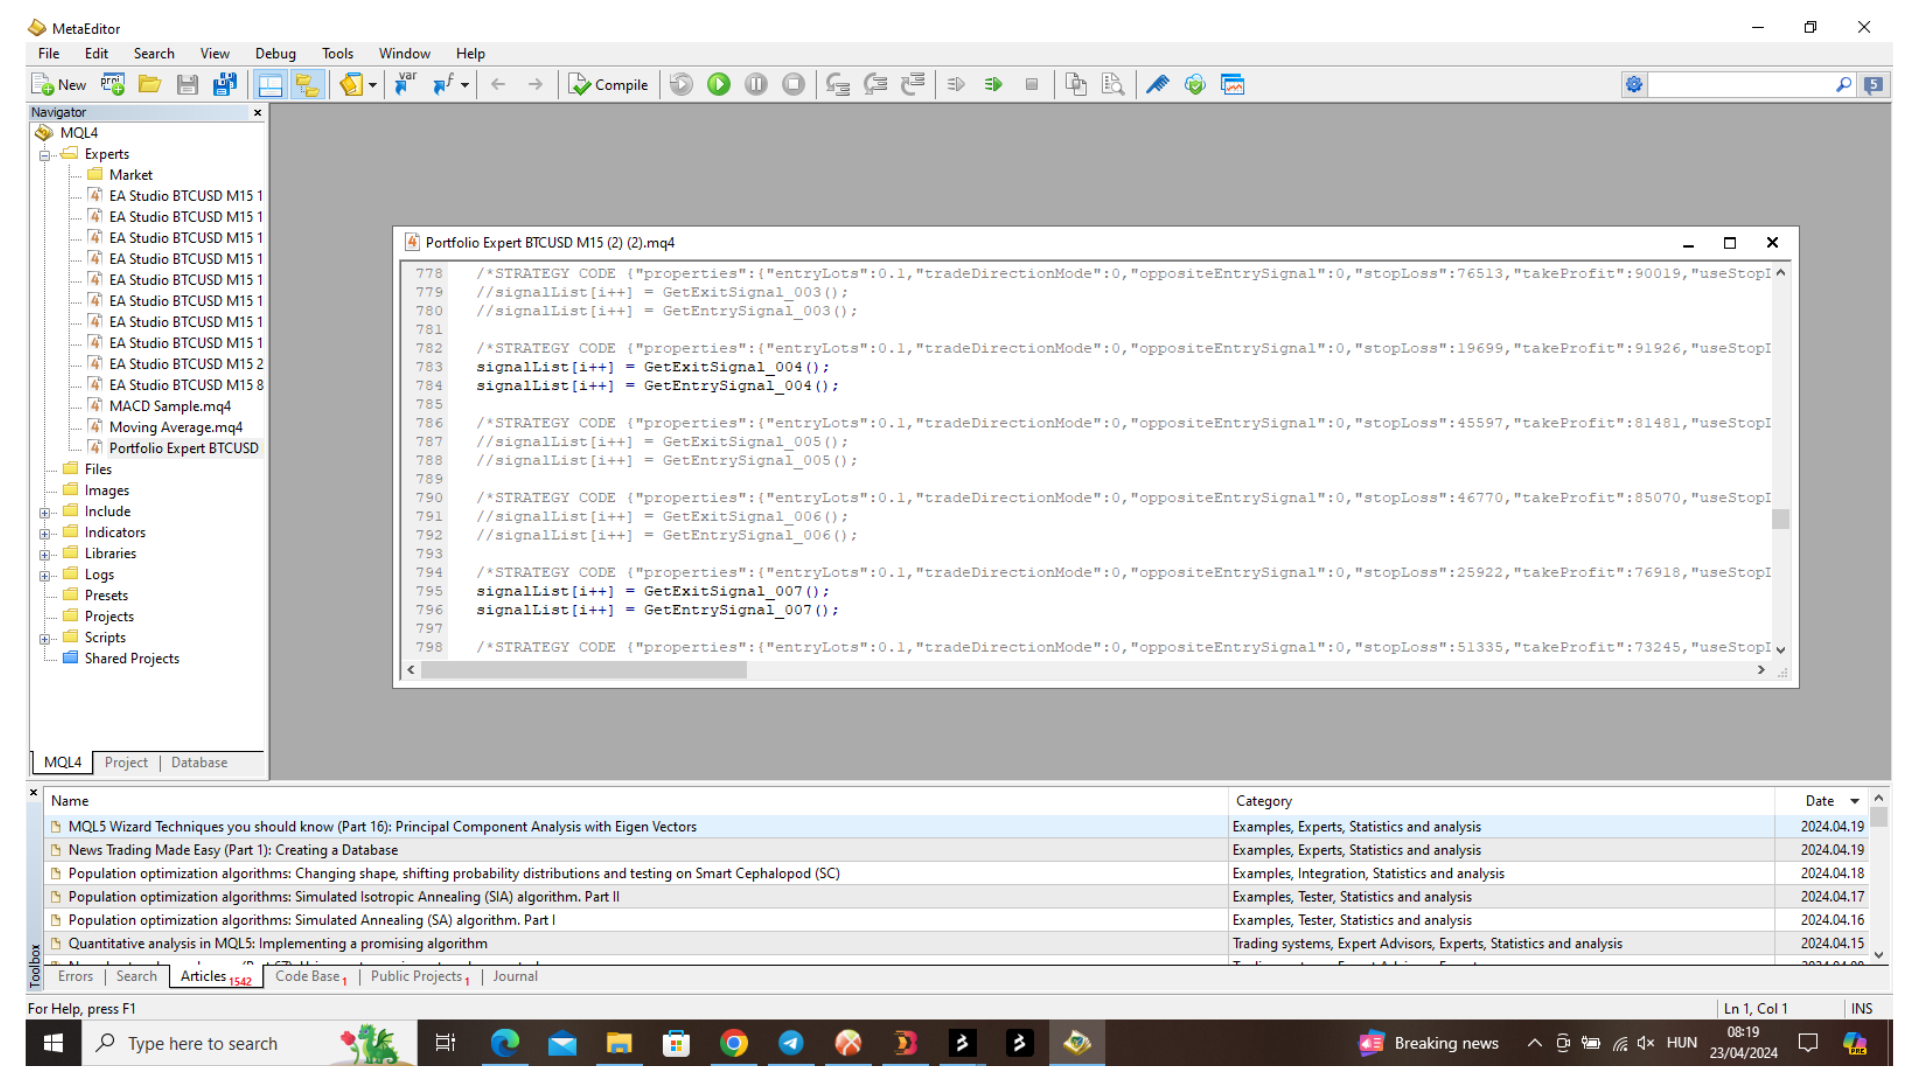Click the Save All icon
This screenshot has height=1080, width=1920.
click(225, 85)
